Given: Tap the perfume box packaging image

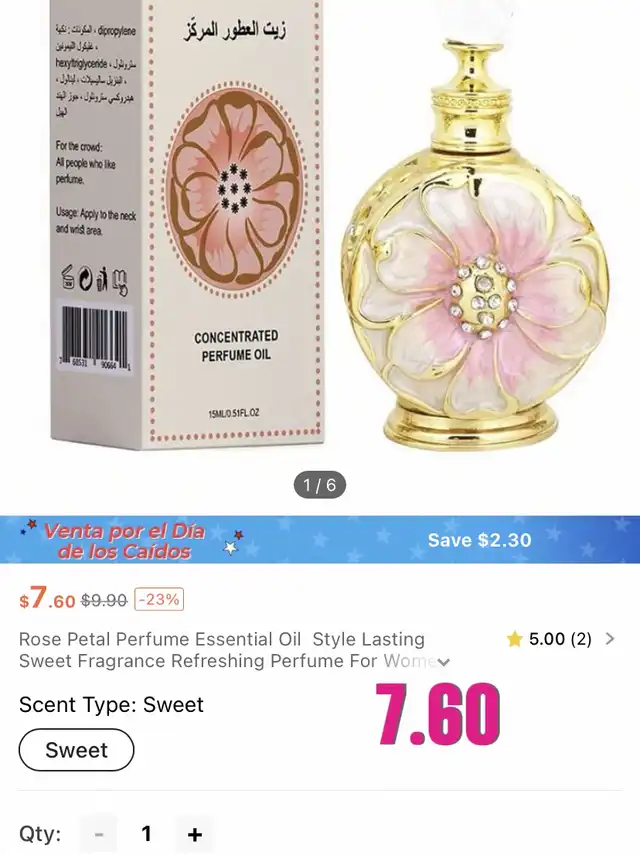Looking at the screenshot, I should pos(185,224).
